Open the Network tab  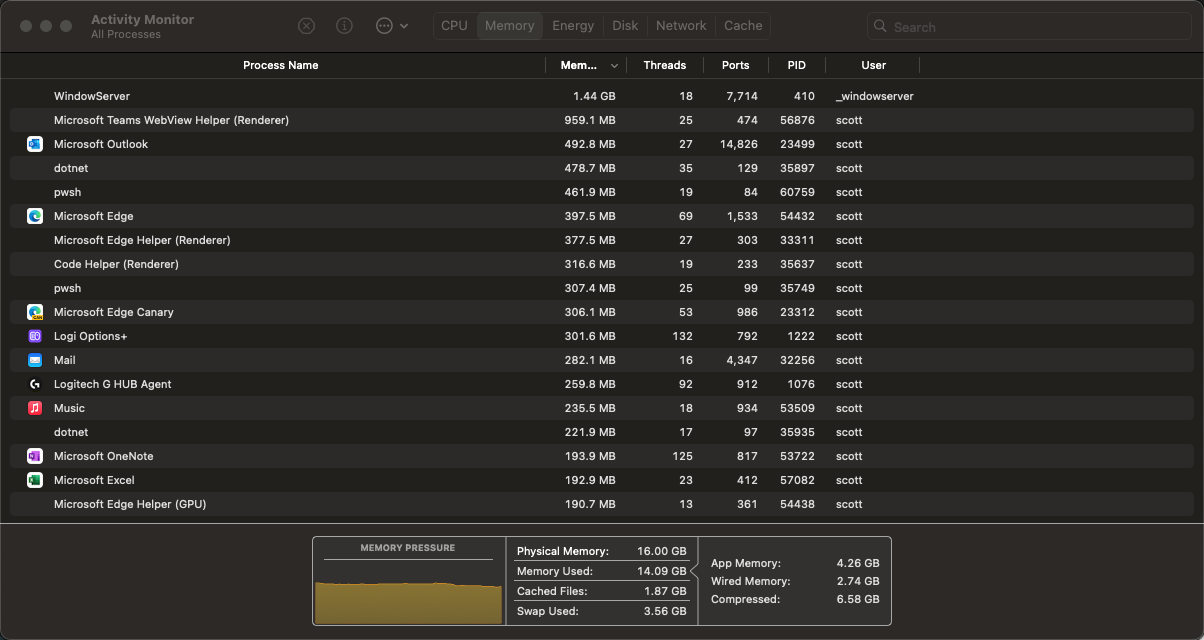pos(681,26)
